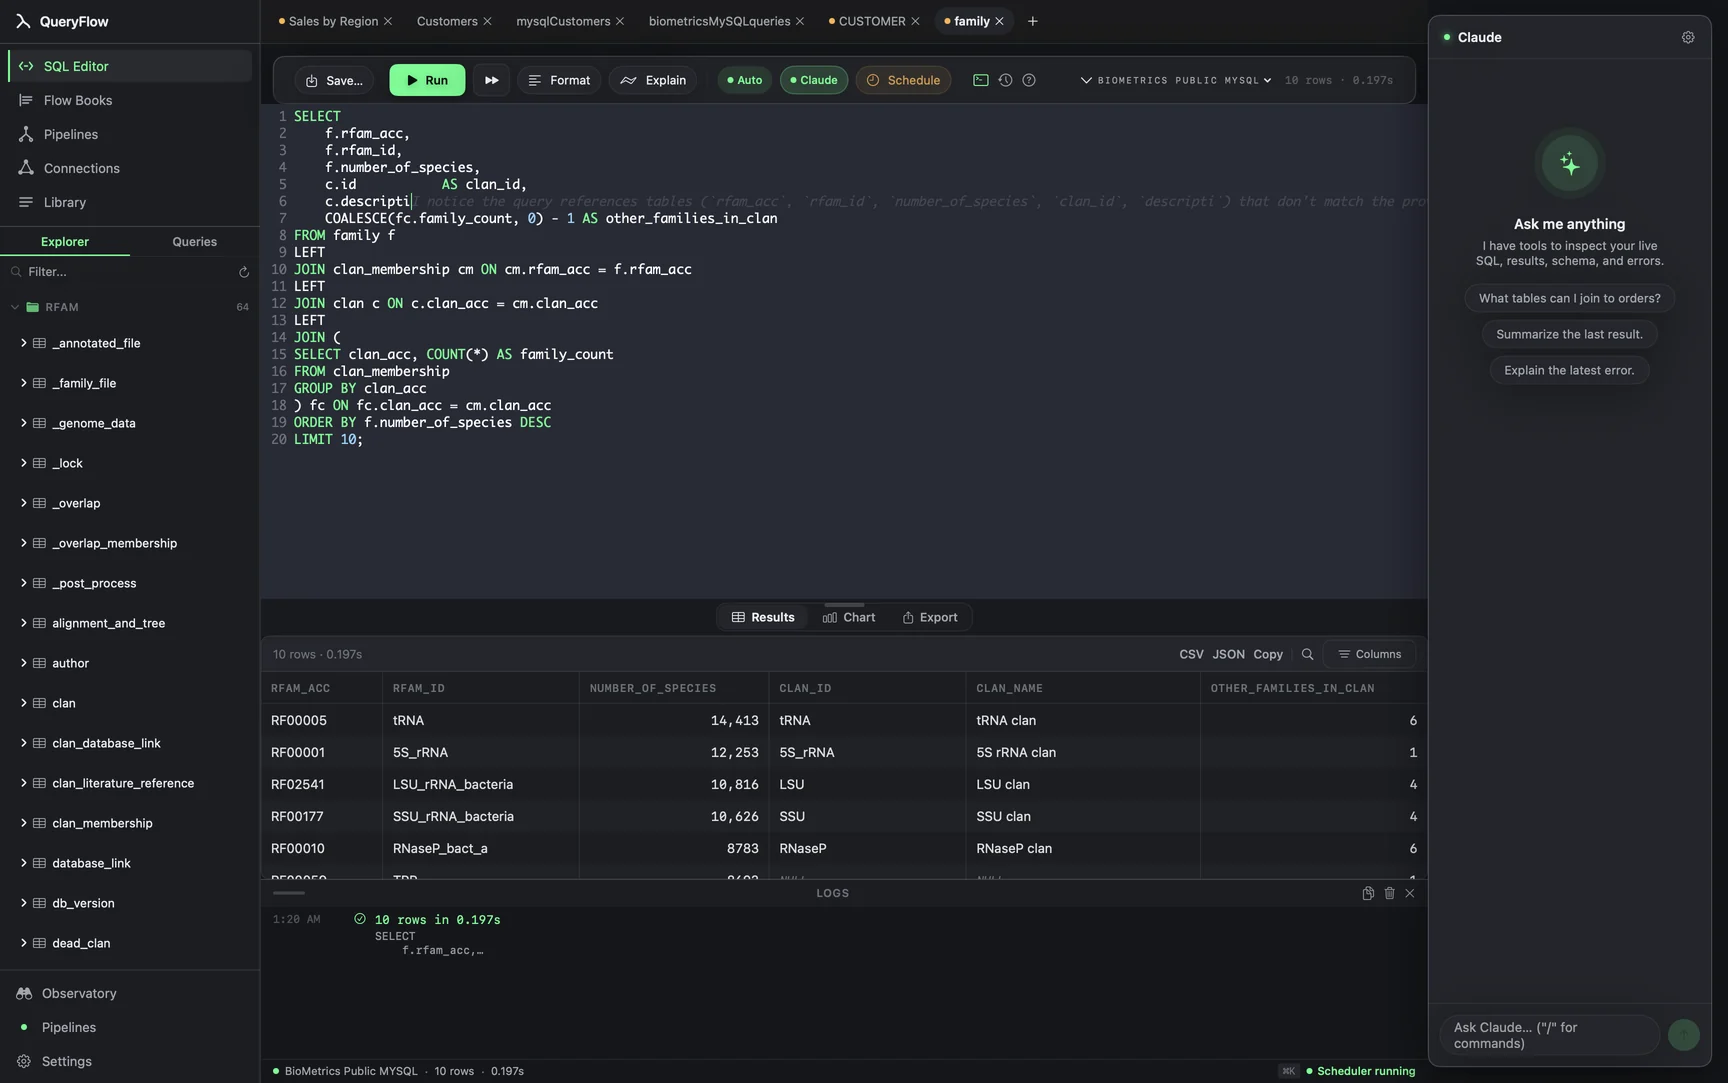Click the 'Summarize the last result.' suggestion
The image size is (1728, 1083).
[x=1569, y=334]
